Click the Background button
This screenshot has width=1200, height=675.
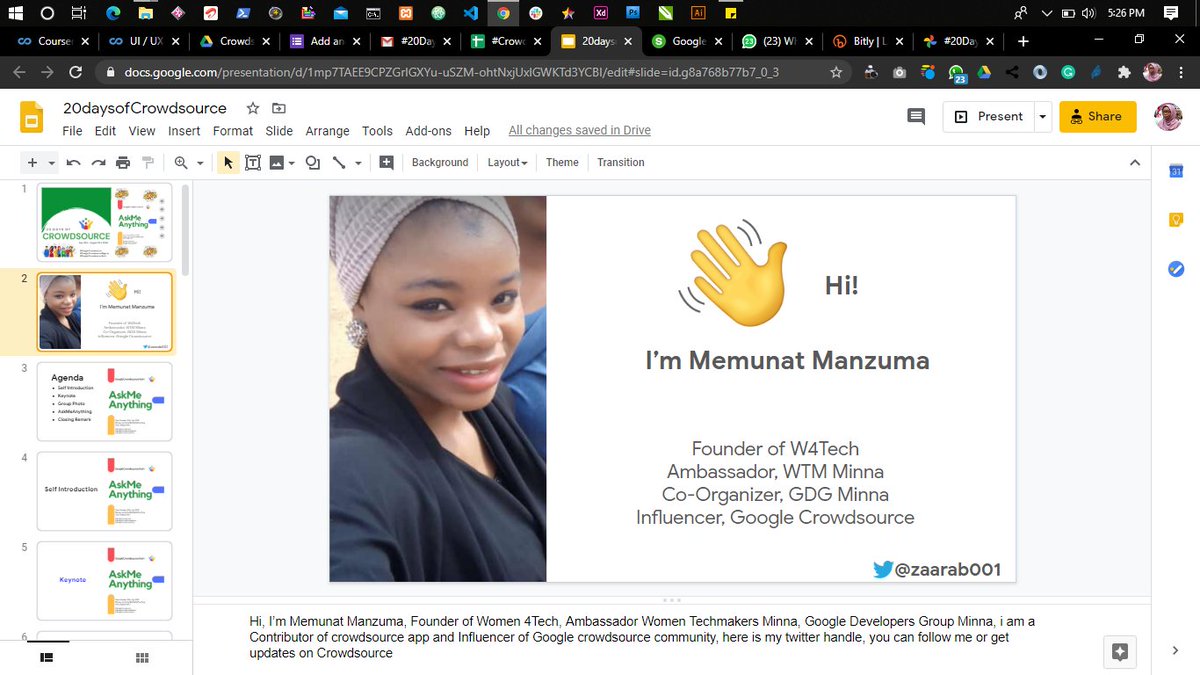440,162
